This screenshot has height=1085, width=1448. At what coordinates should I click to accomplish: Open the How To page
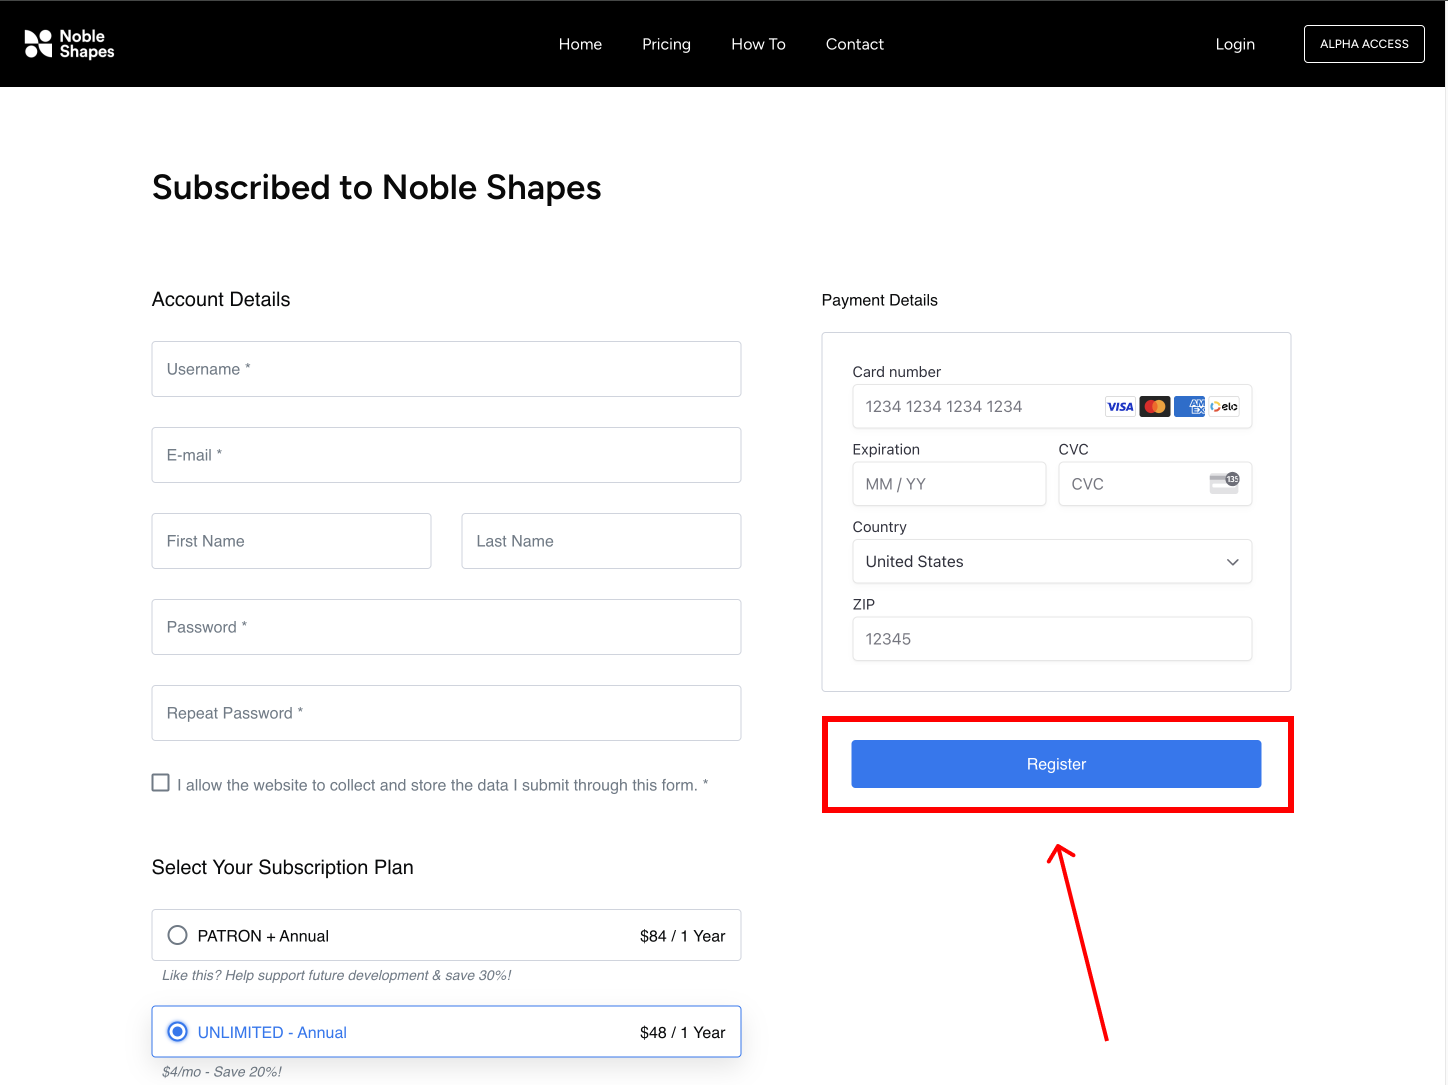758,44
